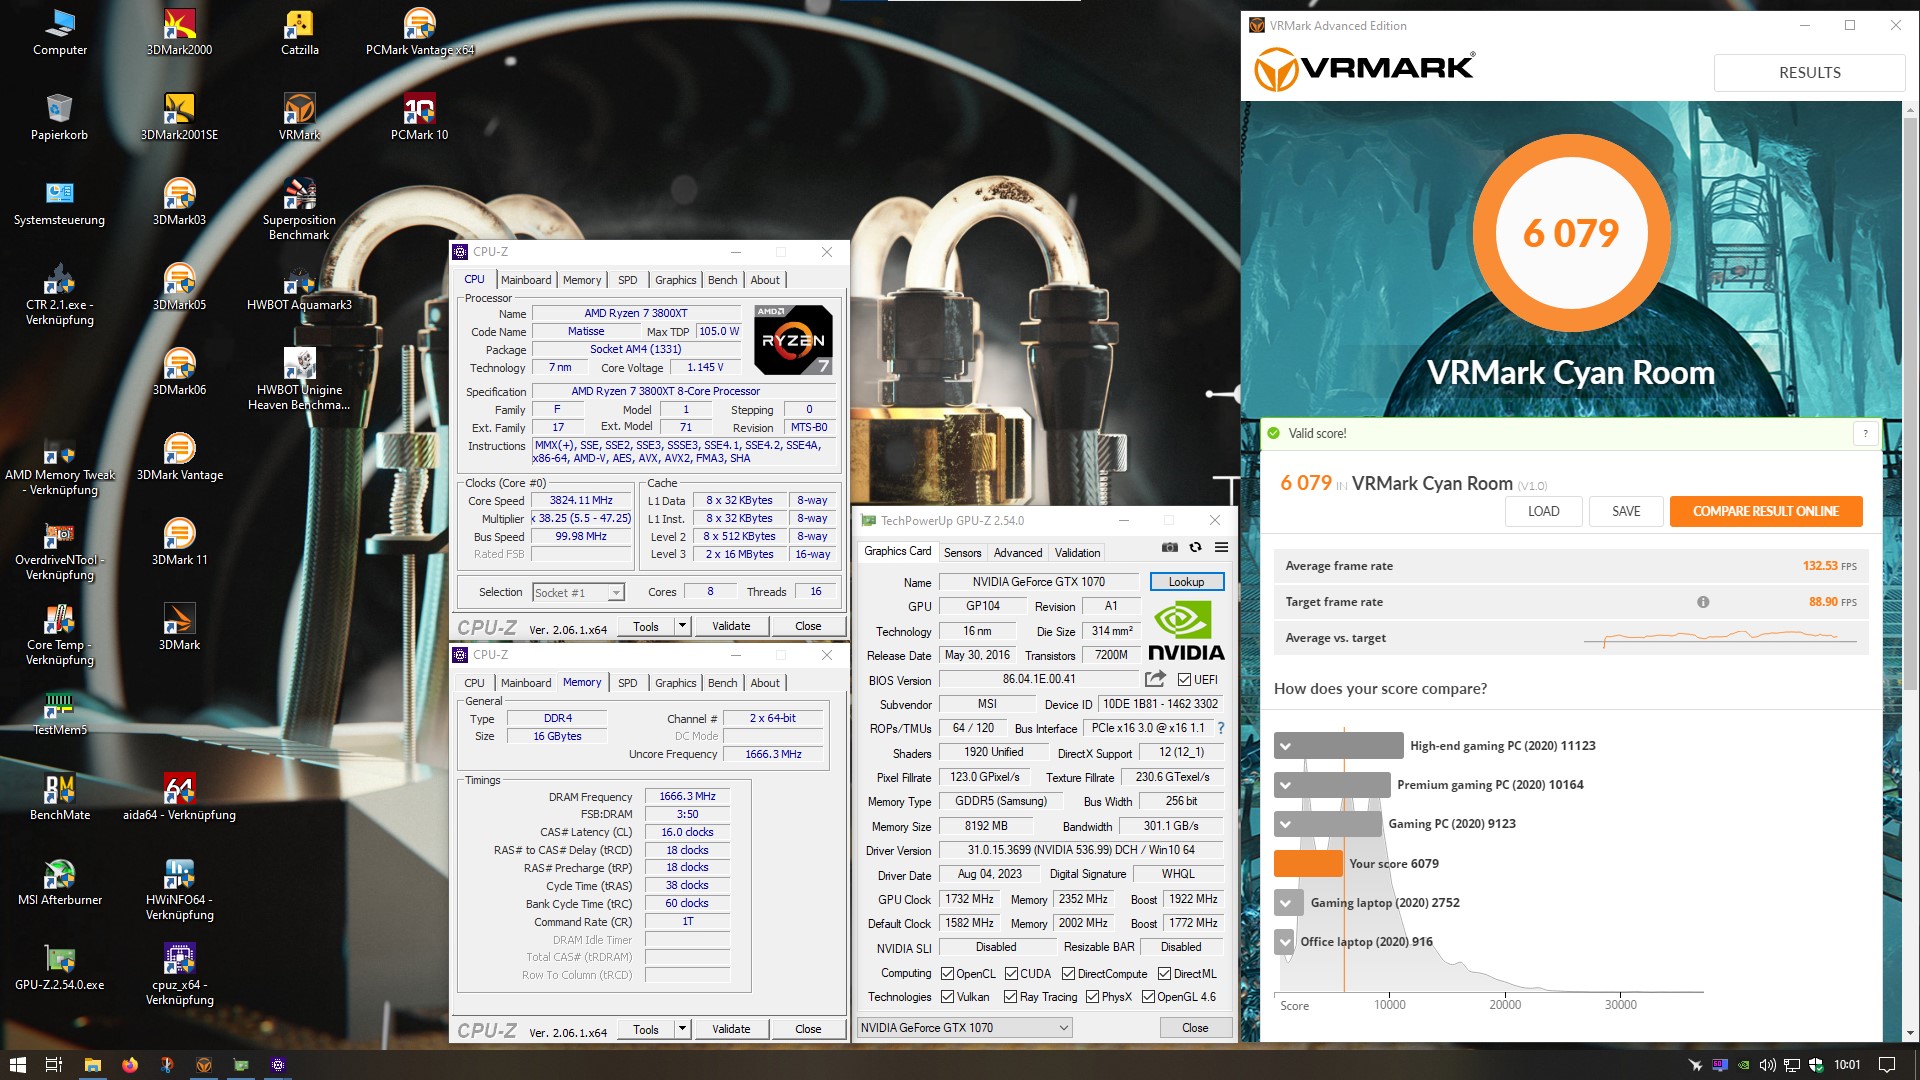Expand Premium gaming PC (2020) entry

coord(1286,785)
